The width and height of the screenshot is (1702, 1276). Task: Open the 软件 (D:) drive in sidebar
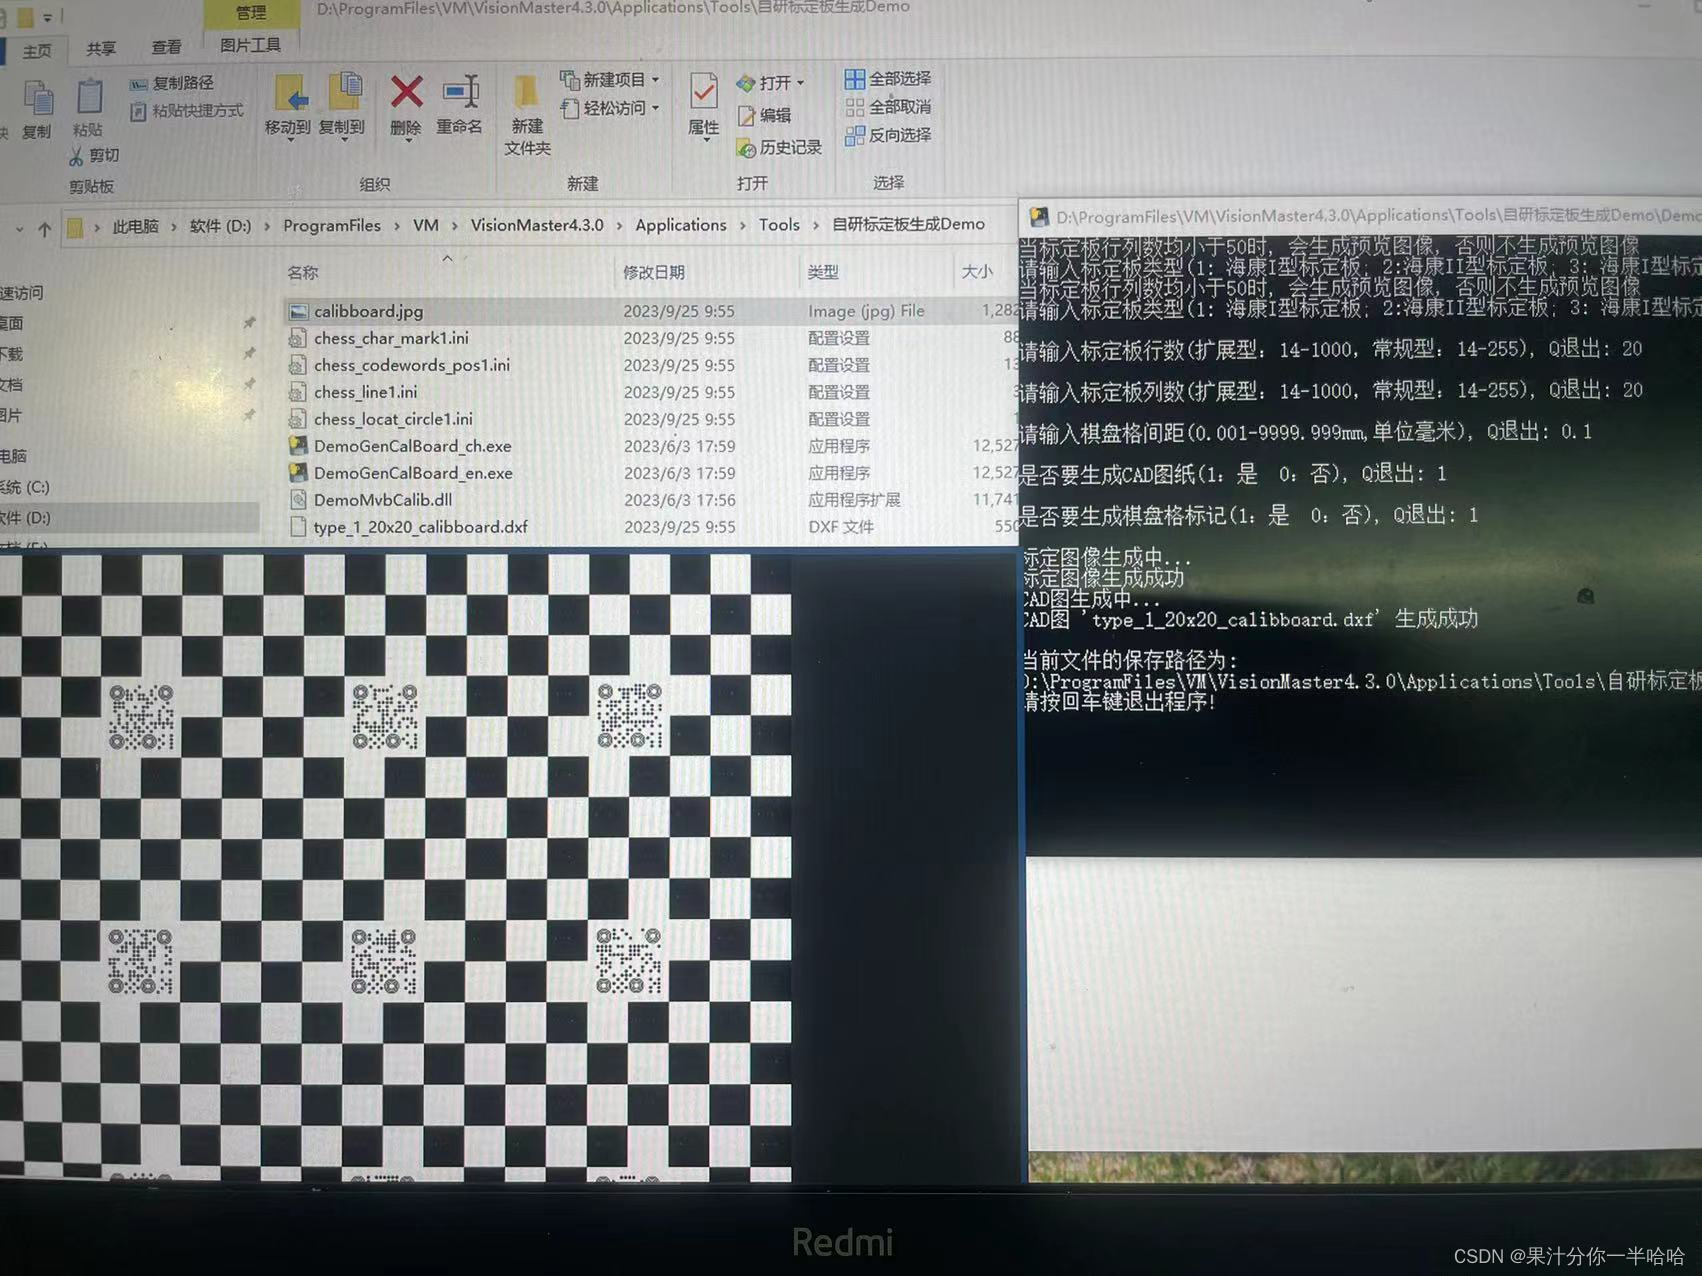[x=25, y=518]
